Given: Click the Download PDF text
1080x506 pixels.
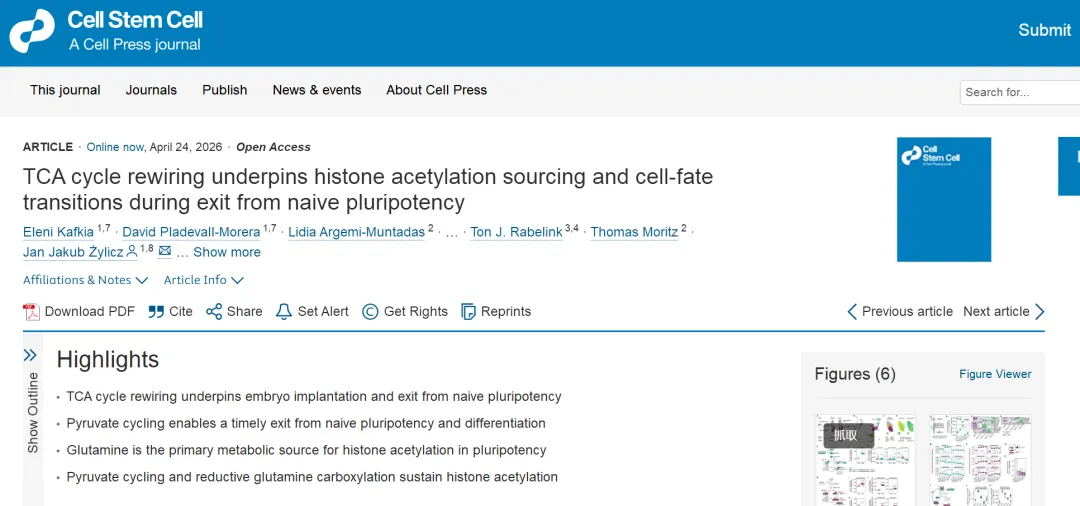Looking at the screenshot, I should coord(90,312).
